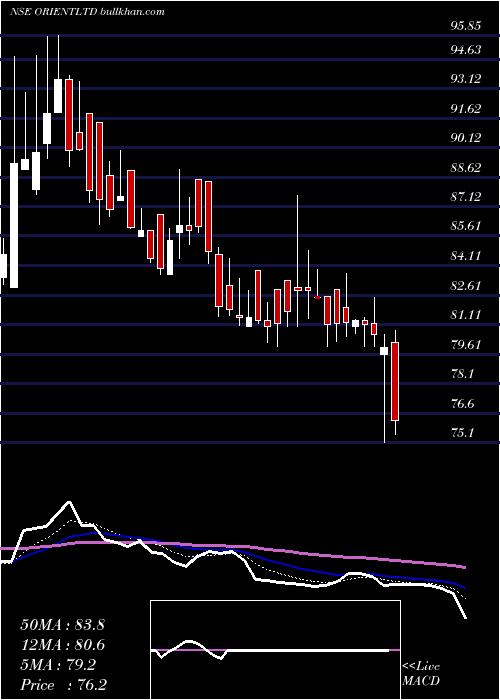The image size is (500, 700).
Task: Click the 90.12 price axis label
Action: click(x=466, y=138)
